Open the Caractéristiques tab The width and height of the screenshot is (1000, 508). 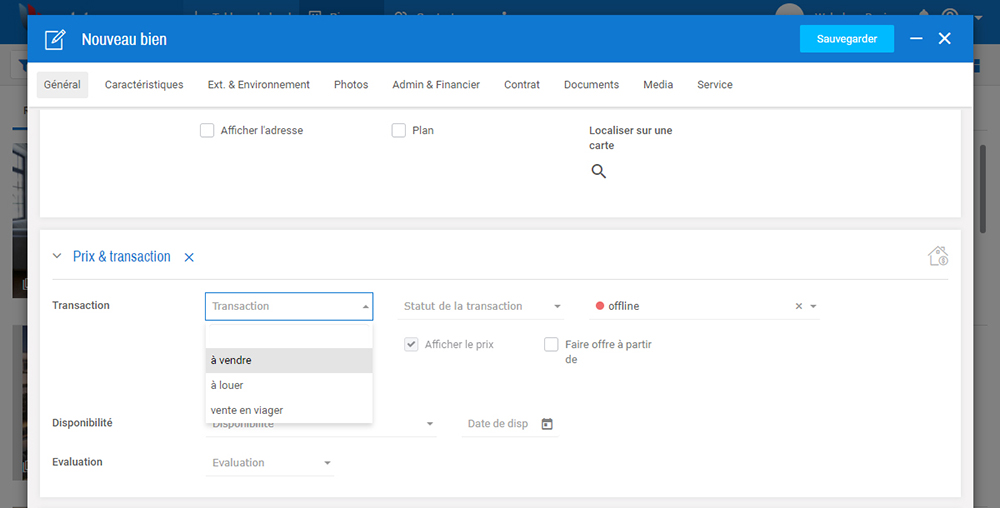144,85
